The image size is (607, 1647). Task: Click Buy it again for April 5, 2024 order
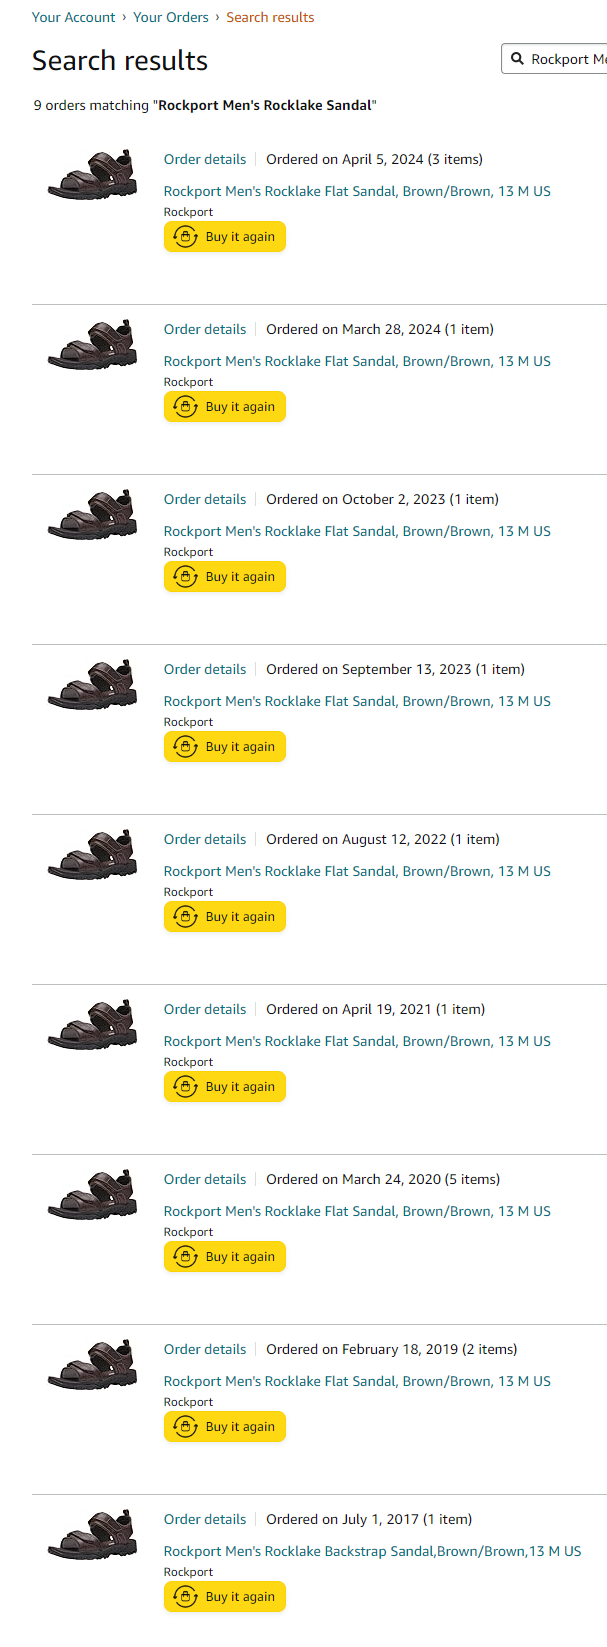coord(225,237)
